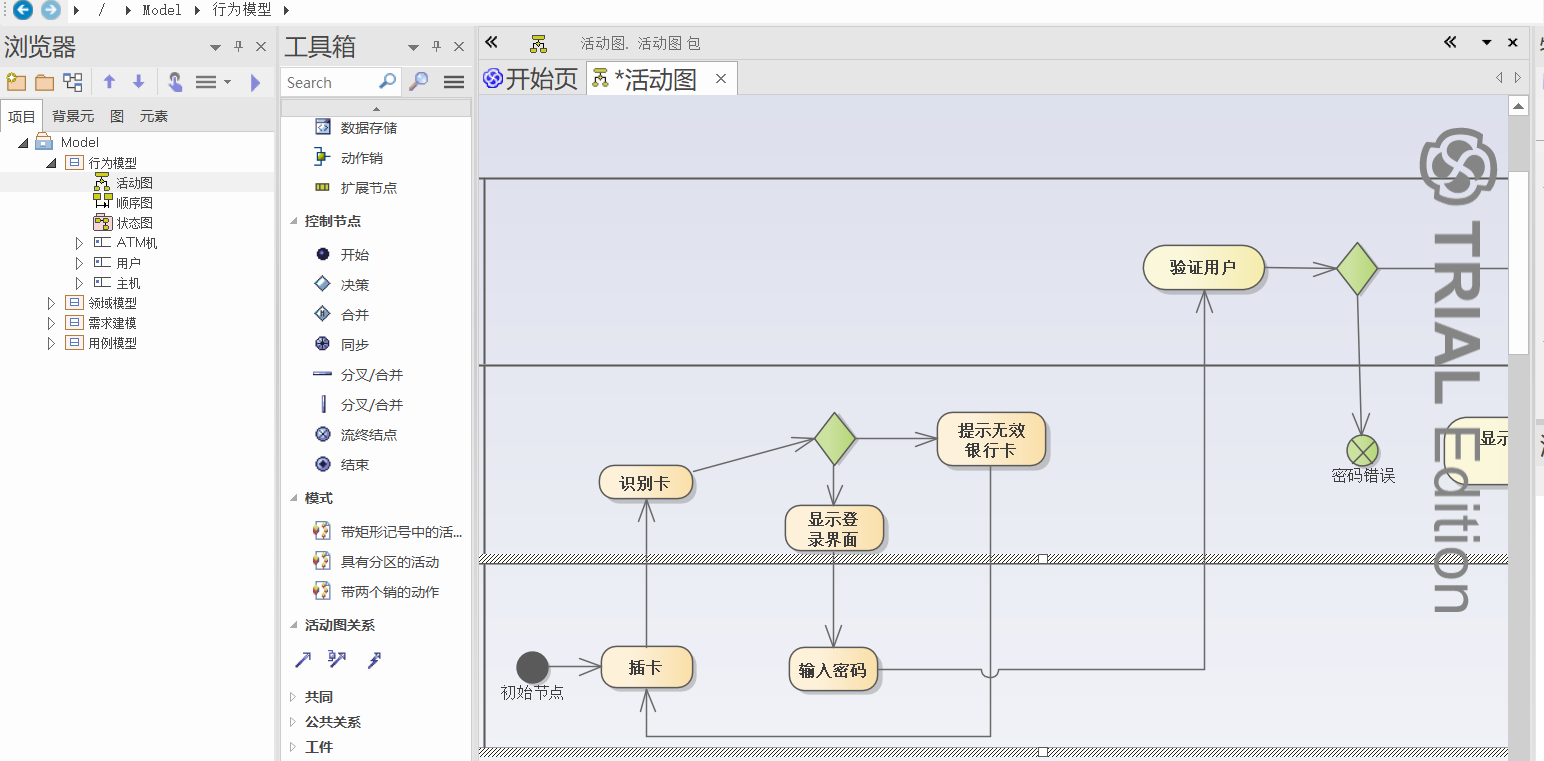
Task: Open the 背景元 tab in browser
Action: click(73, 116)
